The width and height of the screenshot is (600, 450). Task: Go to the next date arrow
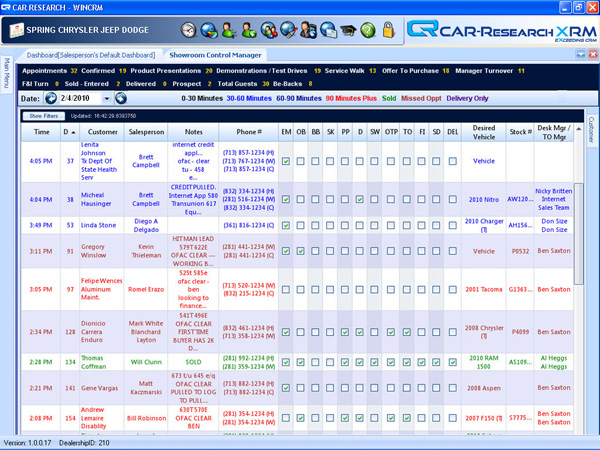pos(121,98)
